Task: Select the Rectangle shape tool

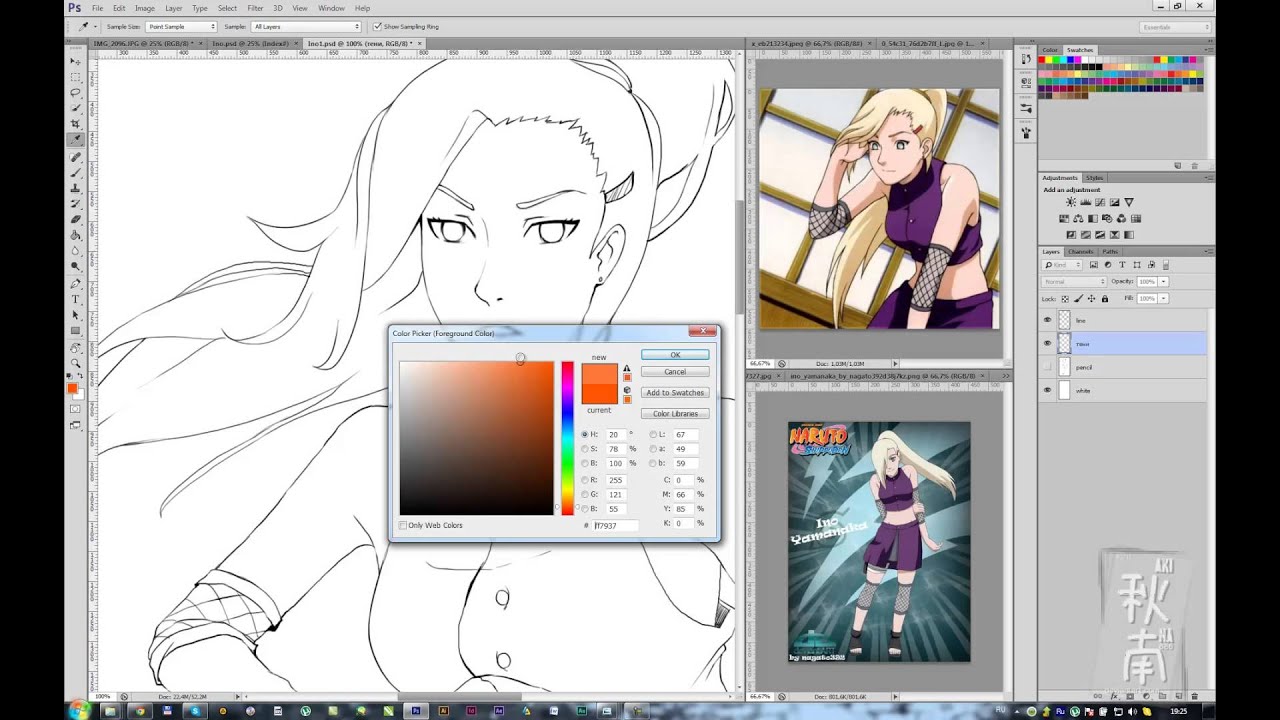Action: point(75,330)
